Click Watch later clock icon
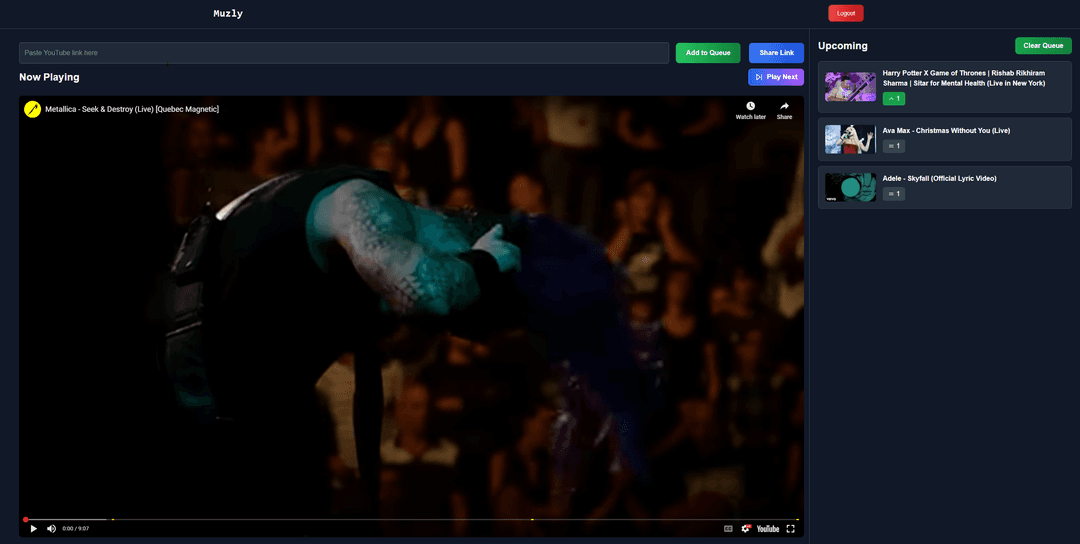 (x=750, y=109)
